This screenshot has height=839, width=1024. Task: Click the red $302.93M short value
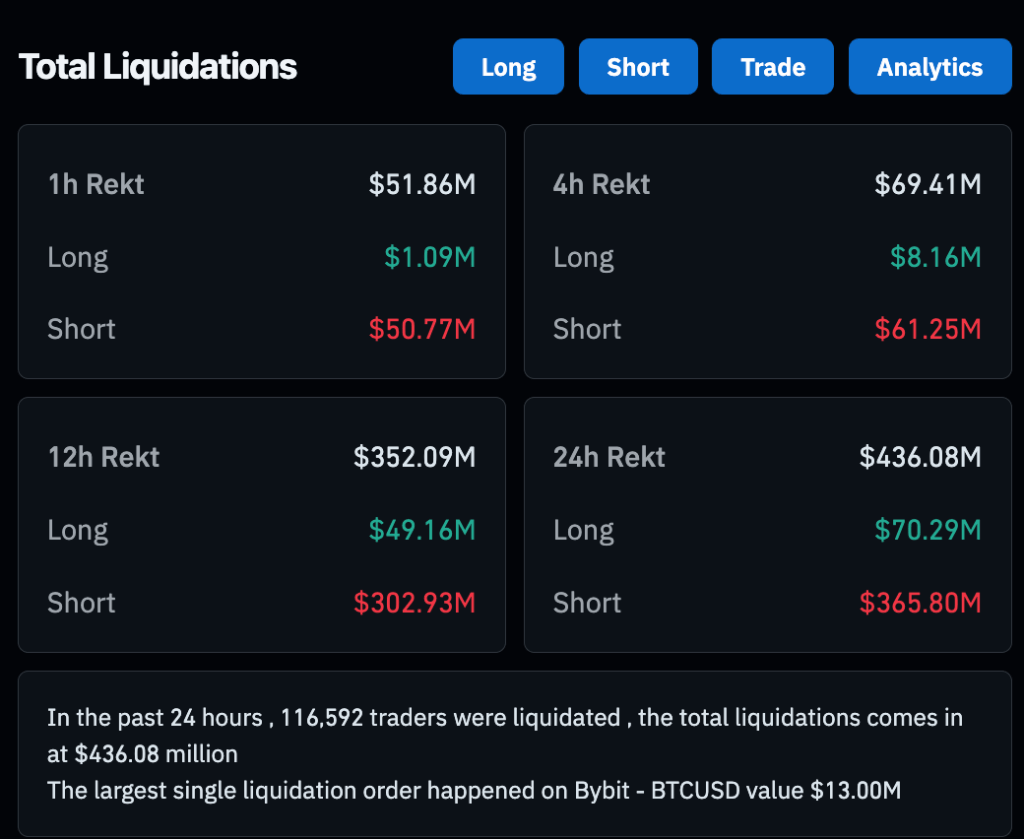[x=415, y=602]
